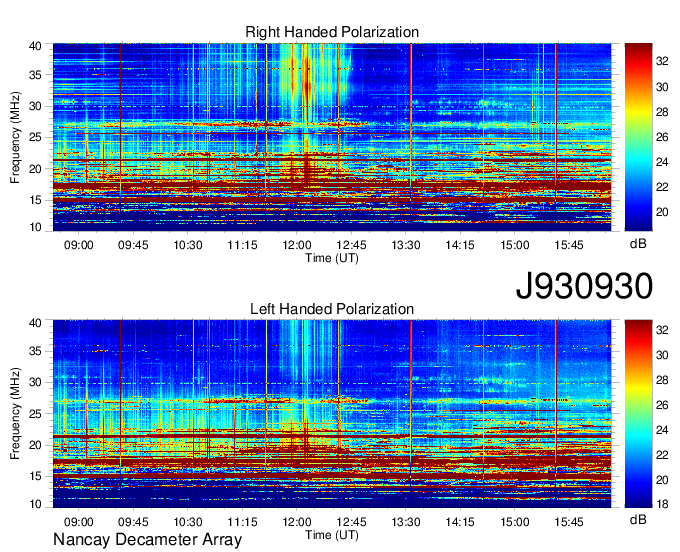Click the 12:00 time tick under the top plot
680x552 pixels.
point(297,245)
